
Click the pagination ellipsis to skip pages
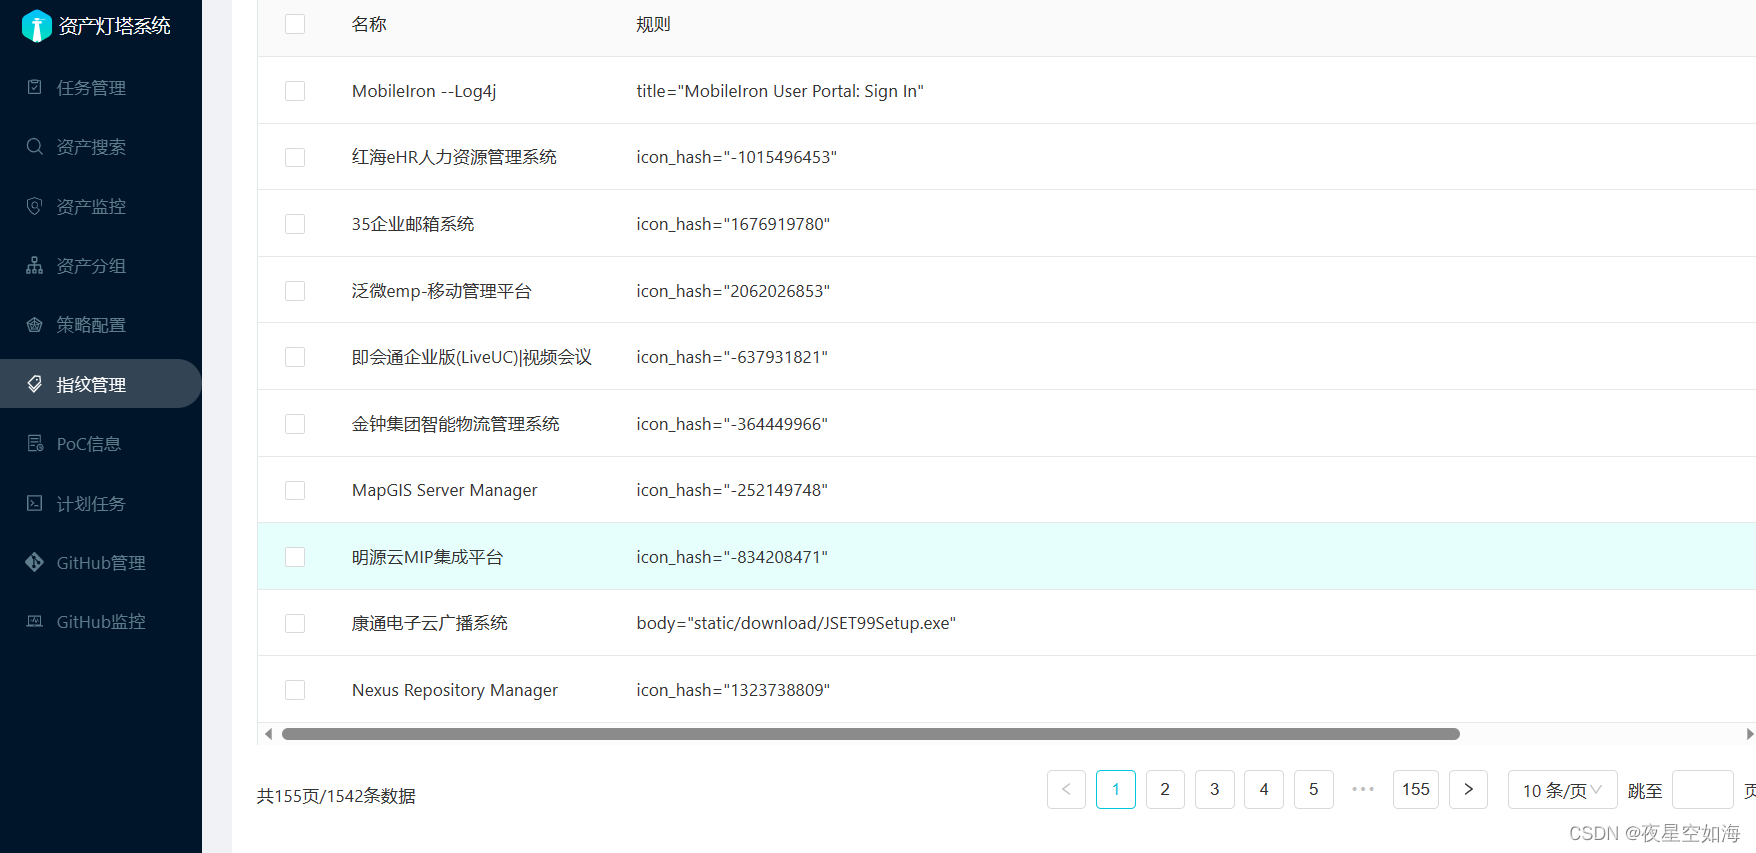click(1363, 789)
